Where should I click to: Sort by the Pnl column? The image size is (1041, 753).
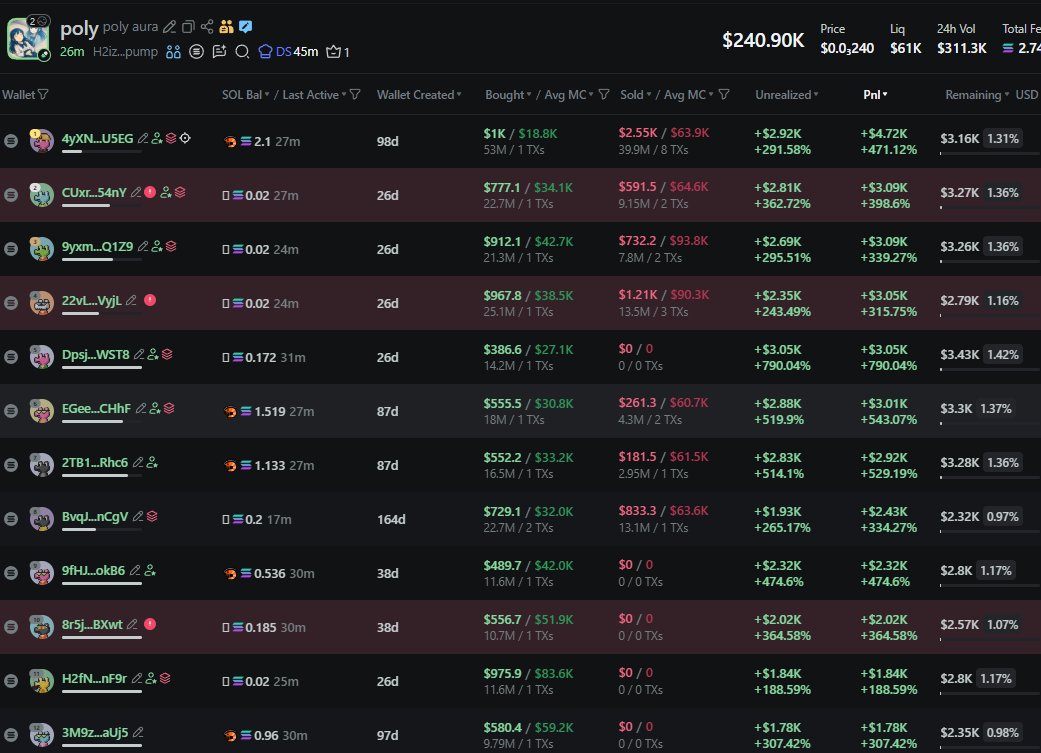pos(875,95)
